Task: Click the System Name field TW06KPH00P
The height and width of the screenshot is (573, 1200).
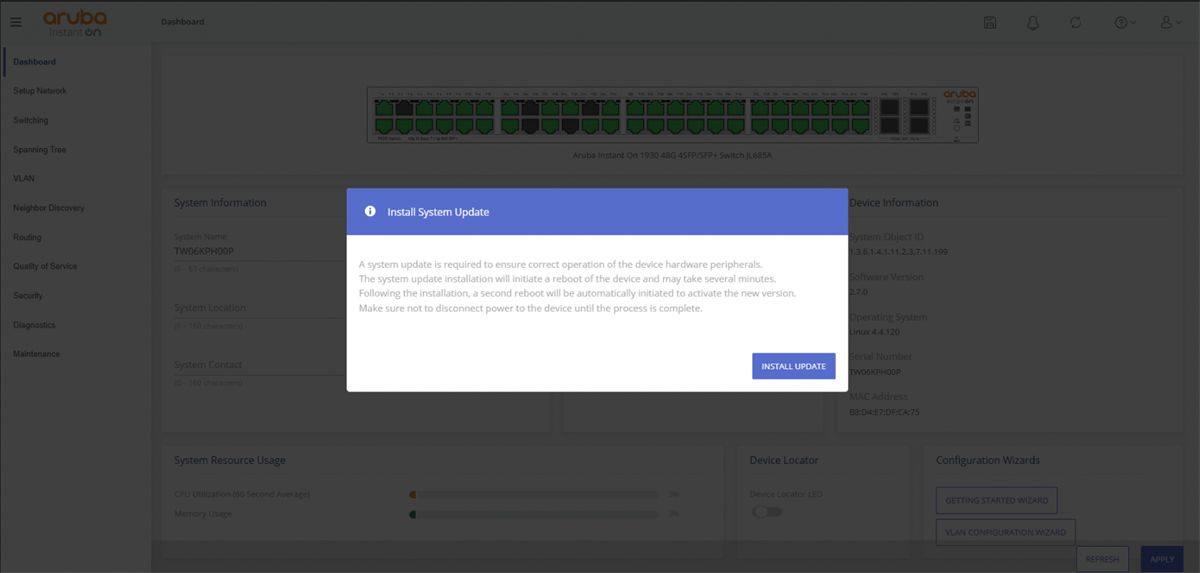Action: click(258, 252)
